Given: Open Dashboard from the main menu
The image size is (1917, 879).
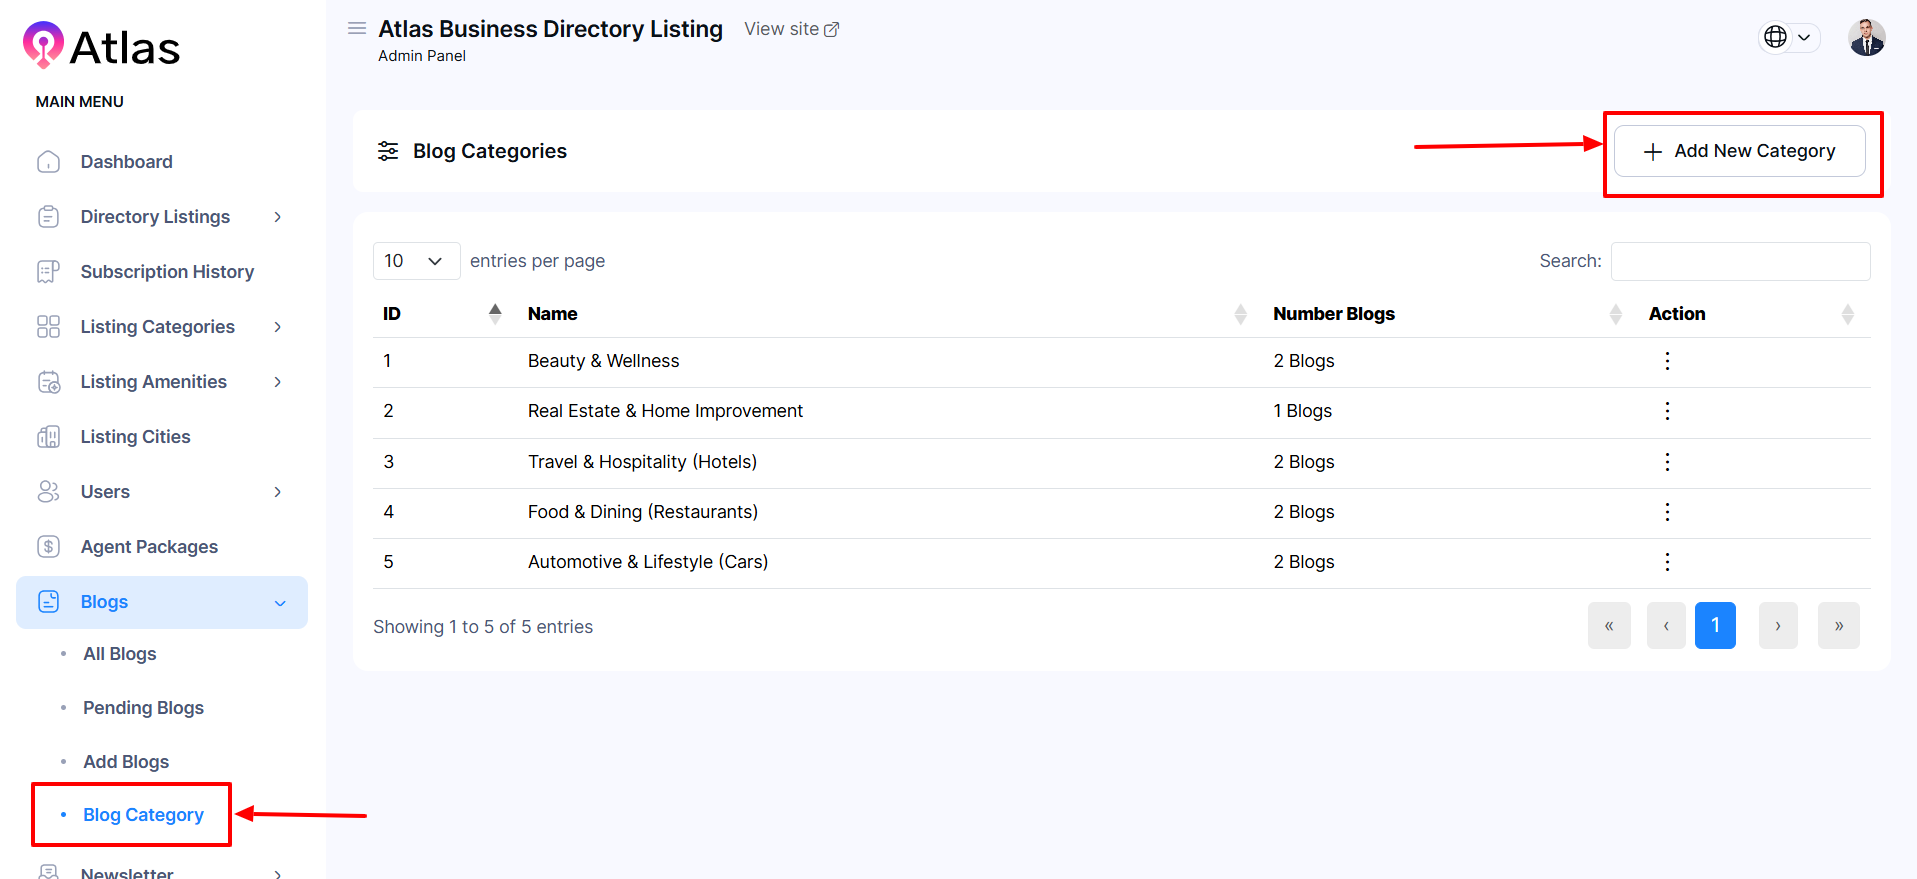Looking at the screenshot, I should click(x=126, y=162).
